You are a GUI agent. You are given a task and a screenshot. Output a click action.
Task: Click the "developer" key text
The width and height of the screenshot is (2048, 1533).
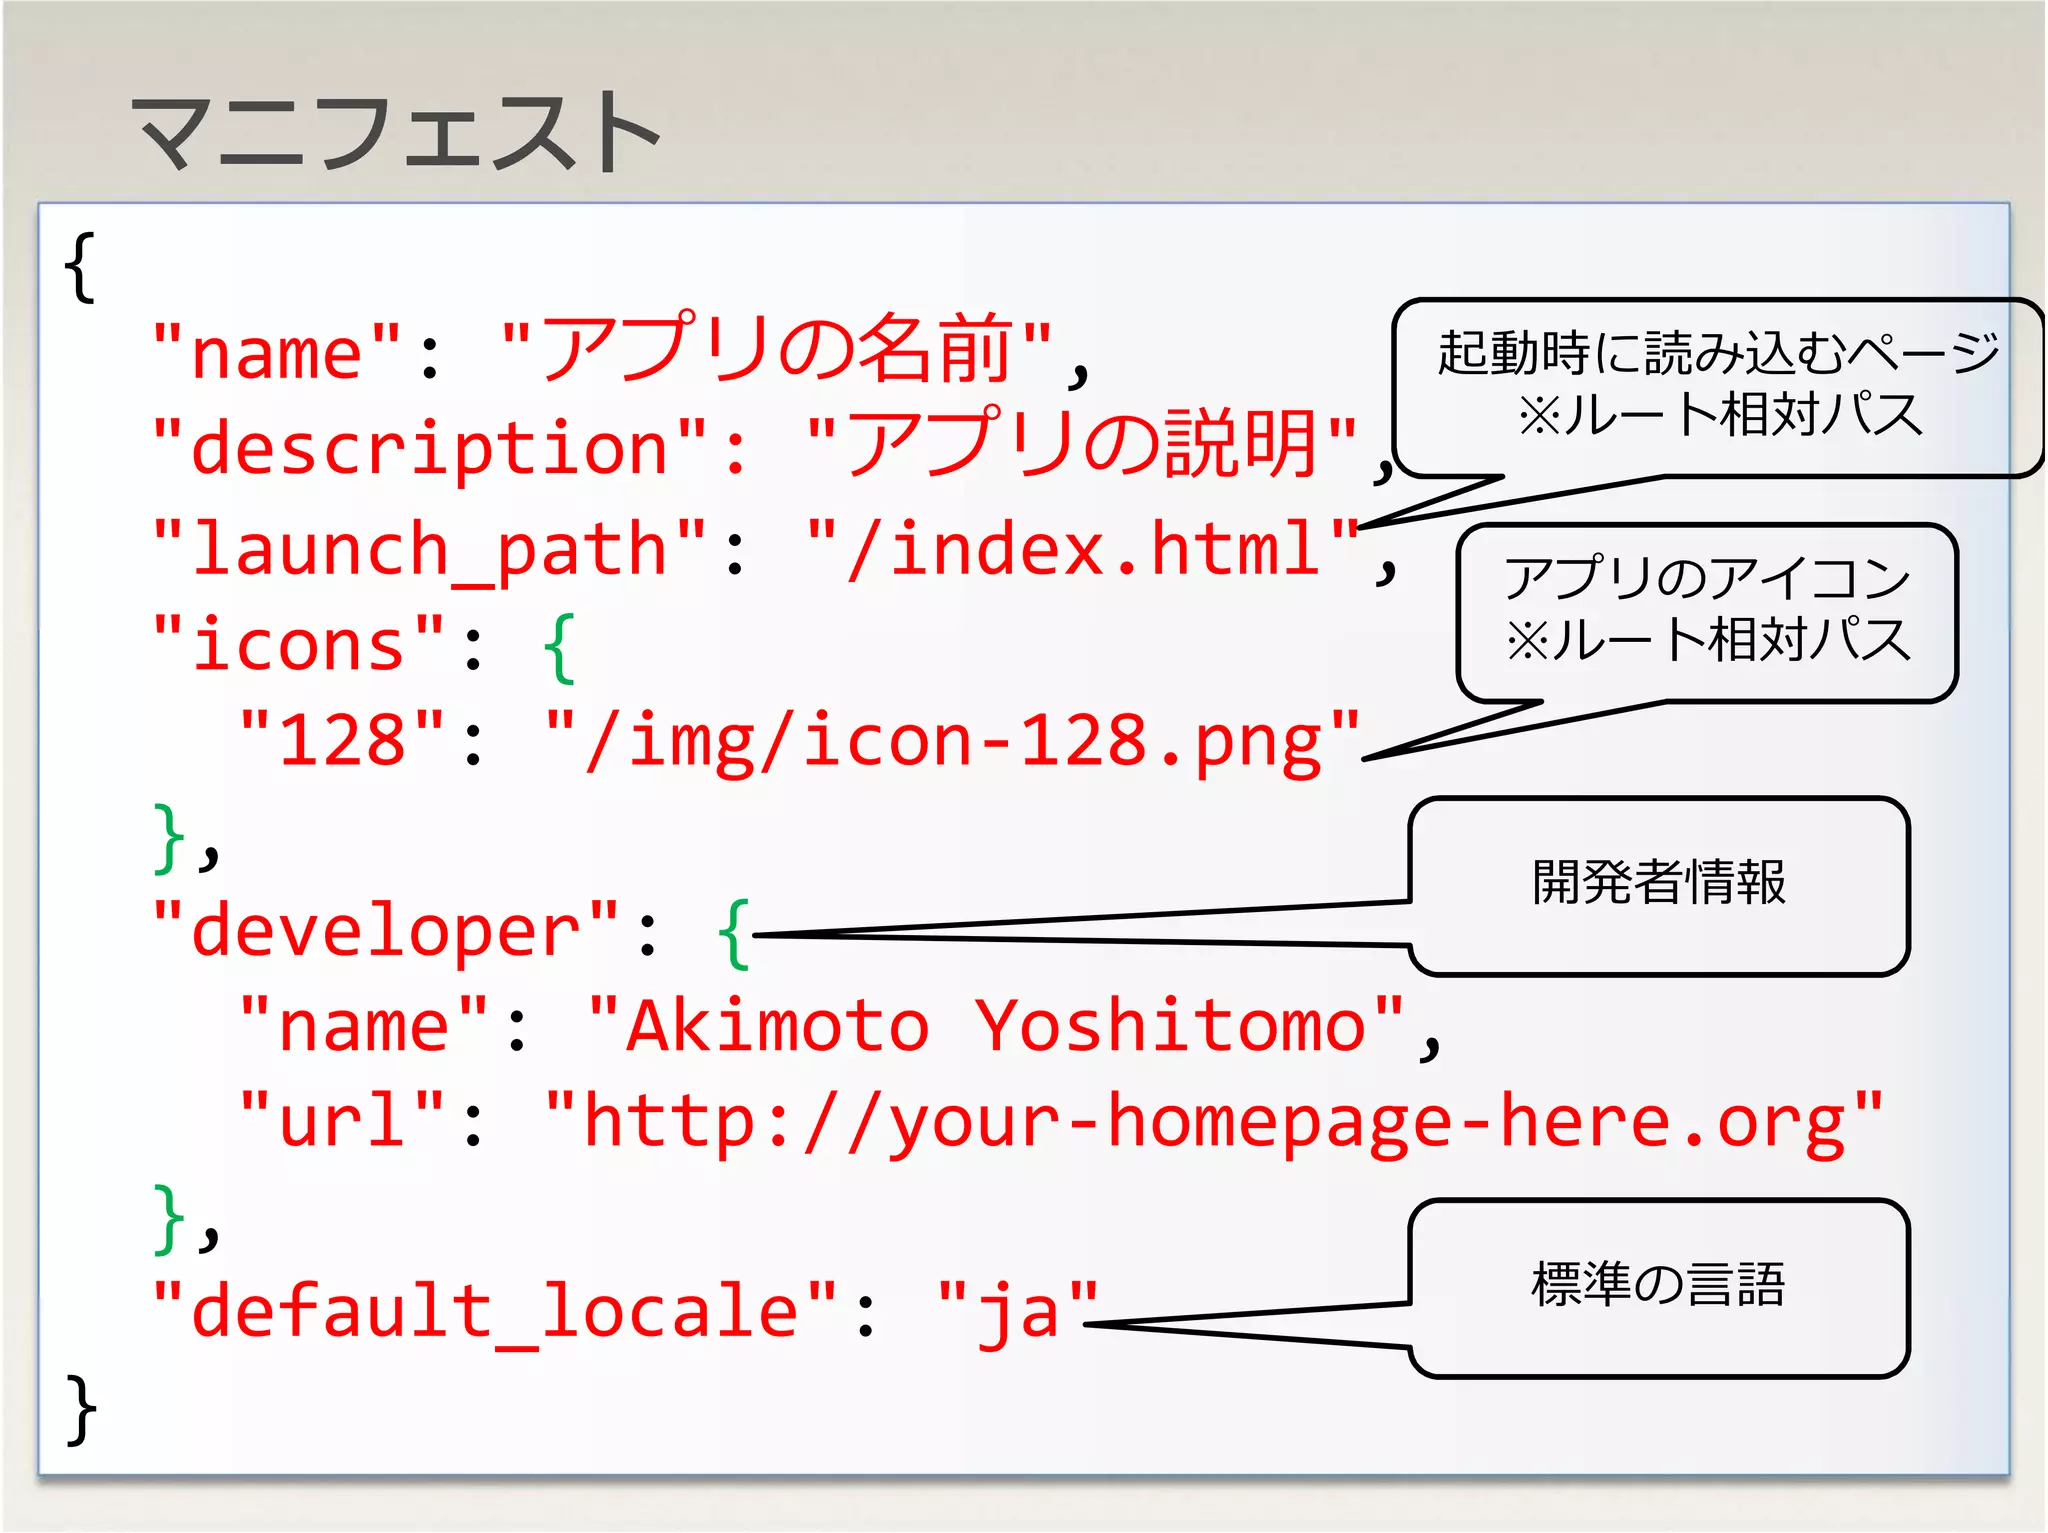386,930
